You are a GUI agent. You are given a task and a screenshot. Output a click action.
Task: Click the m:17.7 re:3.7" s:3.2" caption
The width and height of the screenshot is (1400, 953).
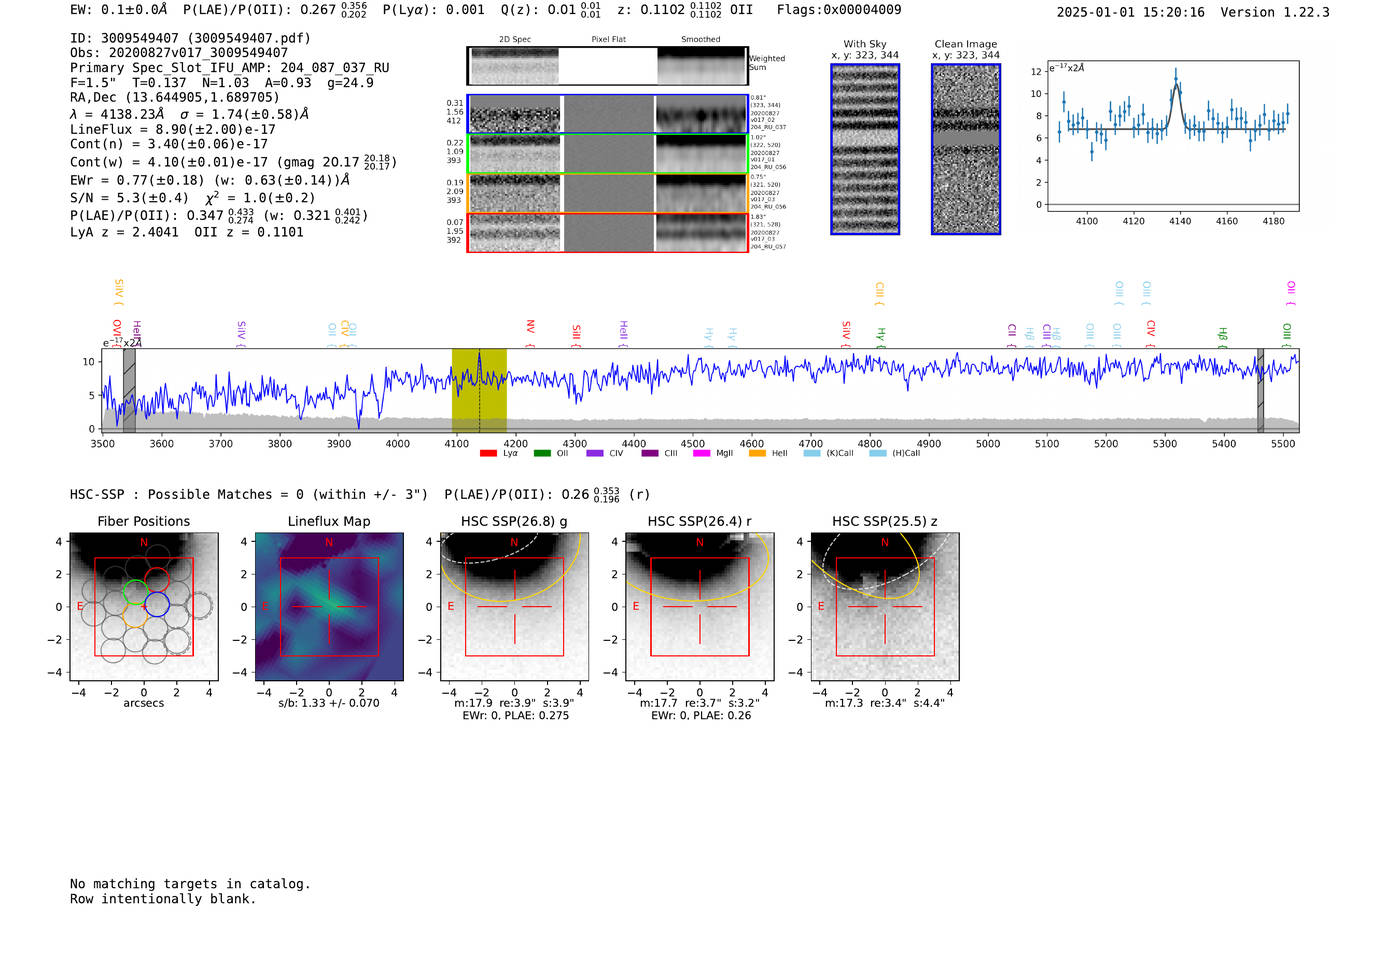point(699,703)
